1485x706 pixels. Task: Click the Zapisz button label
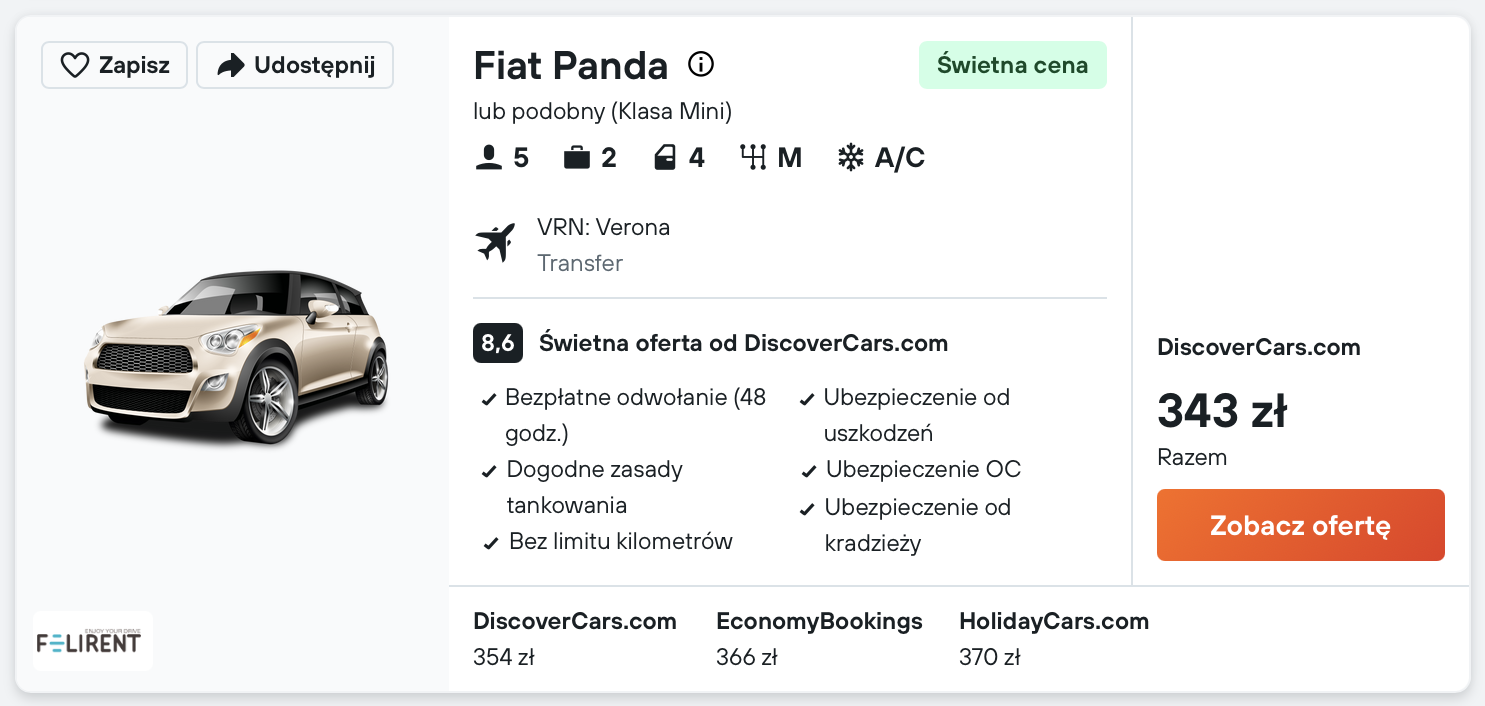134,66
